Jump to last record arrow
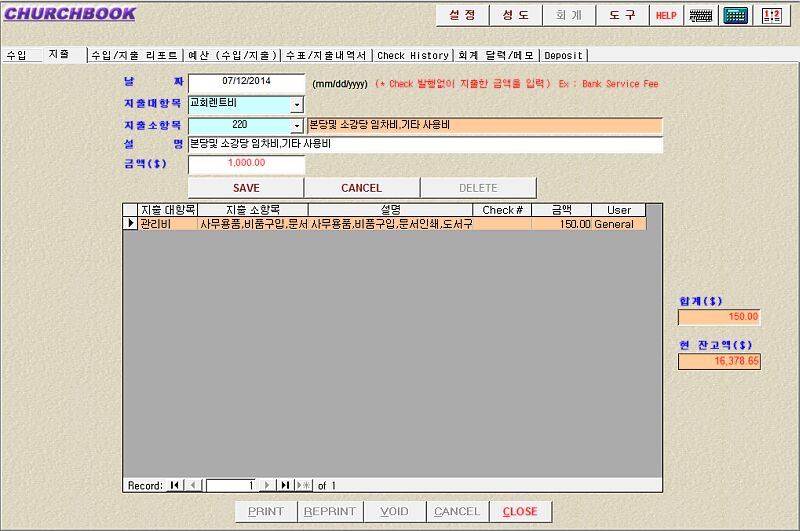This screenshot has width=800, height=531. pos(285,485)
